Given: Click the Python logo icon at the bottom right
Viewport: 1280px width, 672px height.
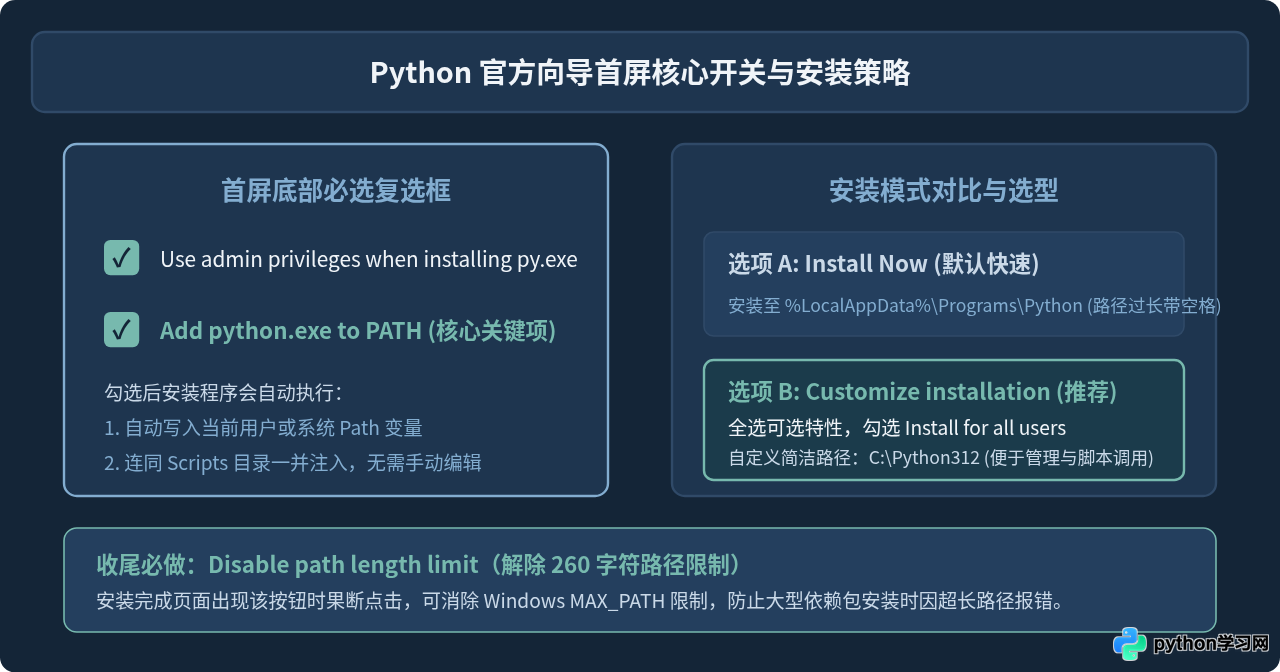Looking at the screenshot, I should (x=1130, y=643).
